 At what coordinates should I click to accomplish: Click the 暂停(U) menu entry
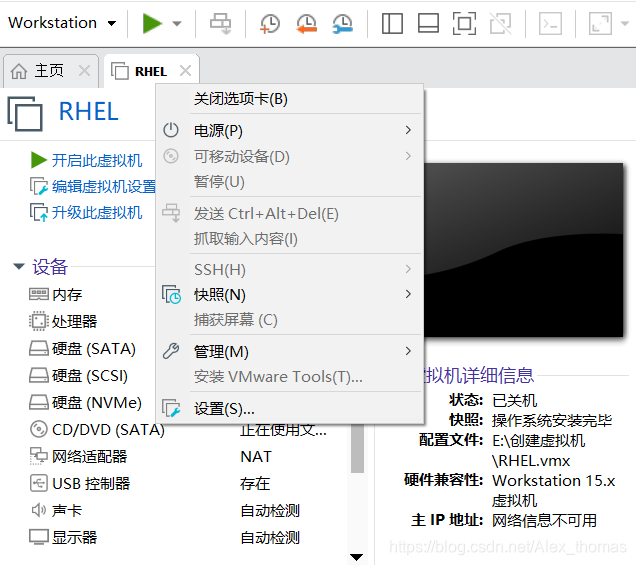coord(290,182)
